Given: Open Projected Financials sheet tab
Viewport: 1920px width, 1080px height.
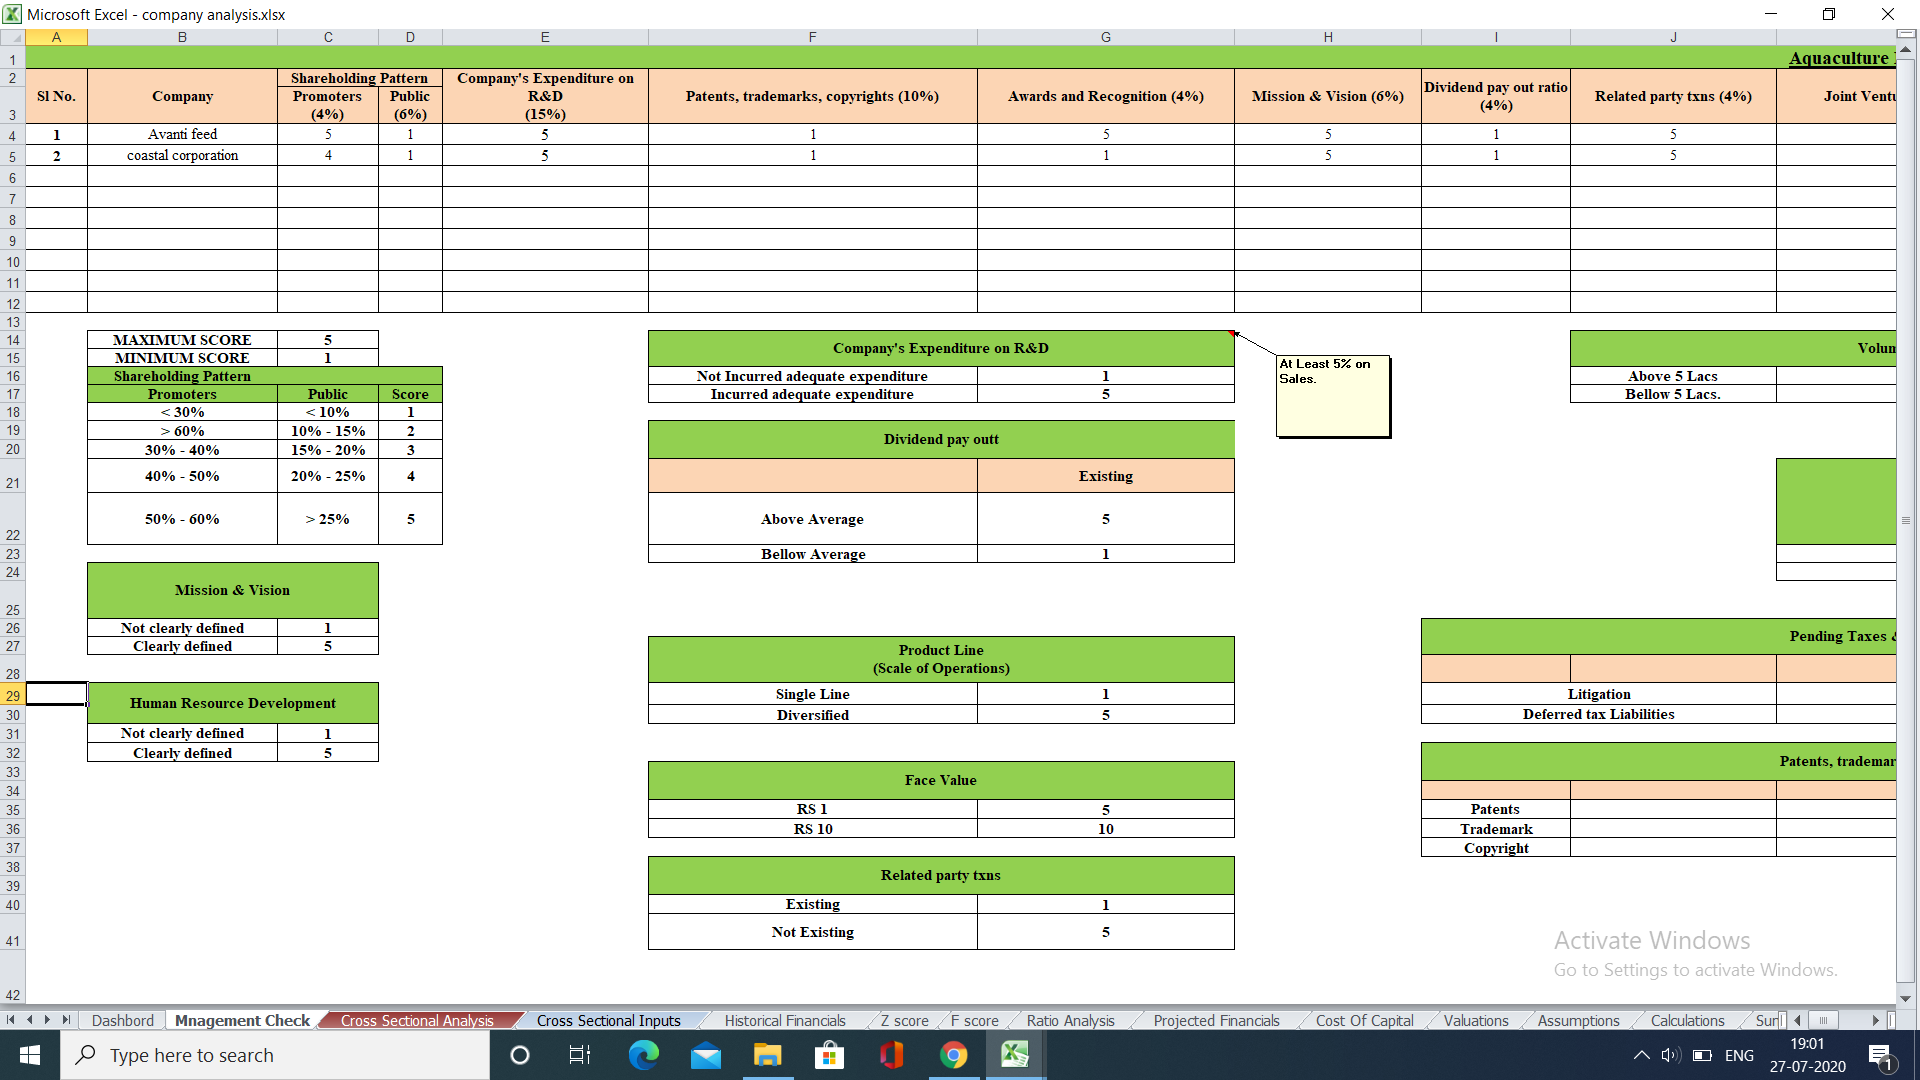Looking at the screenshot, I should click(x=1216, y=1021).
